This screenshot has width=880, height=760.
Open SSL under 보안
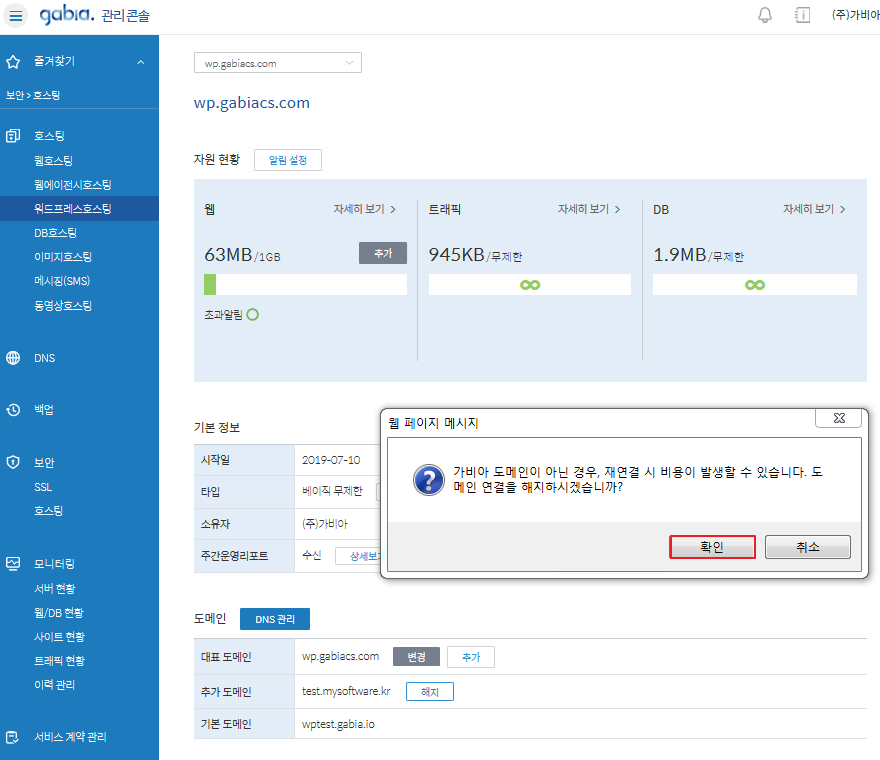[x=43, y=487]
